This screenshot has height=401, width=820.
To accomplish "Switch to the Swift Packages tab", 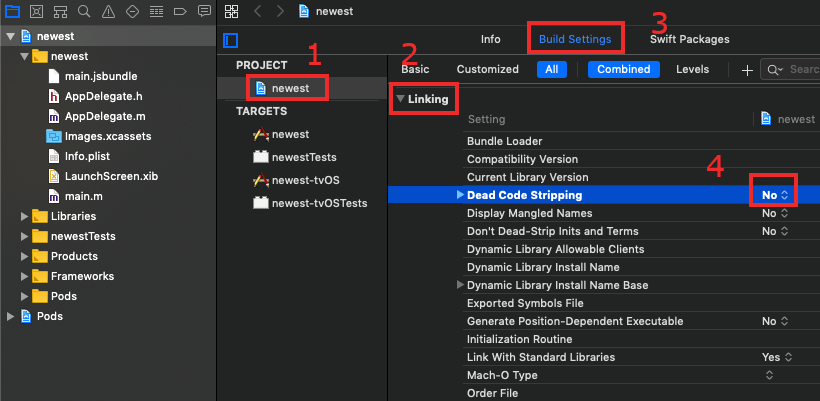I will tap(689, 39).
